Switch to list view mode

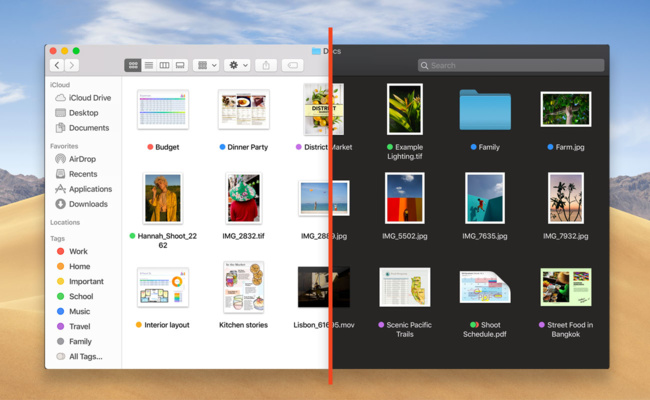point(148,65)
